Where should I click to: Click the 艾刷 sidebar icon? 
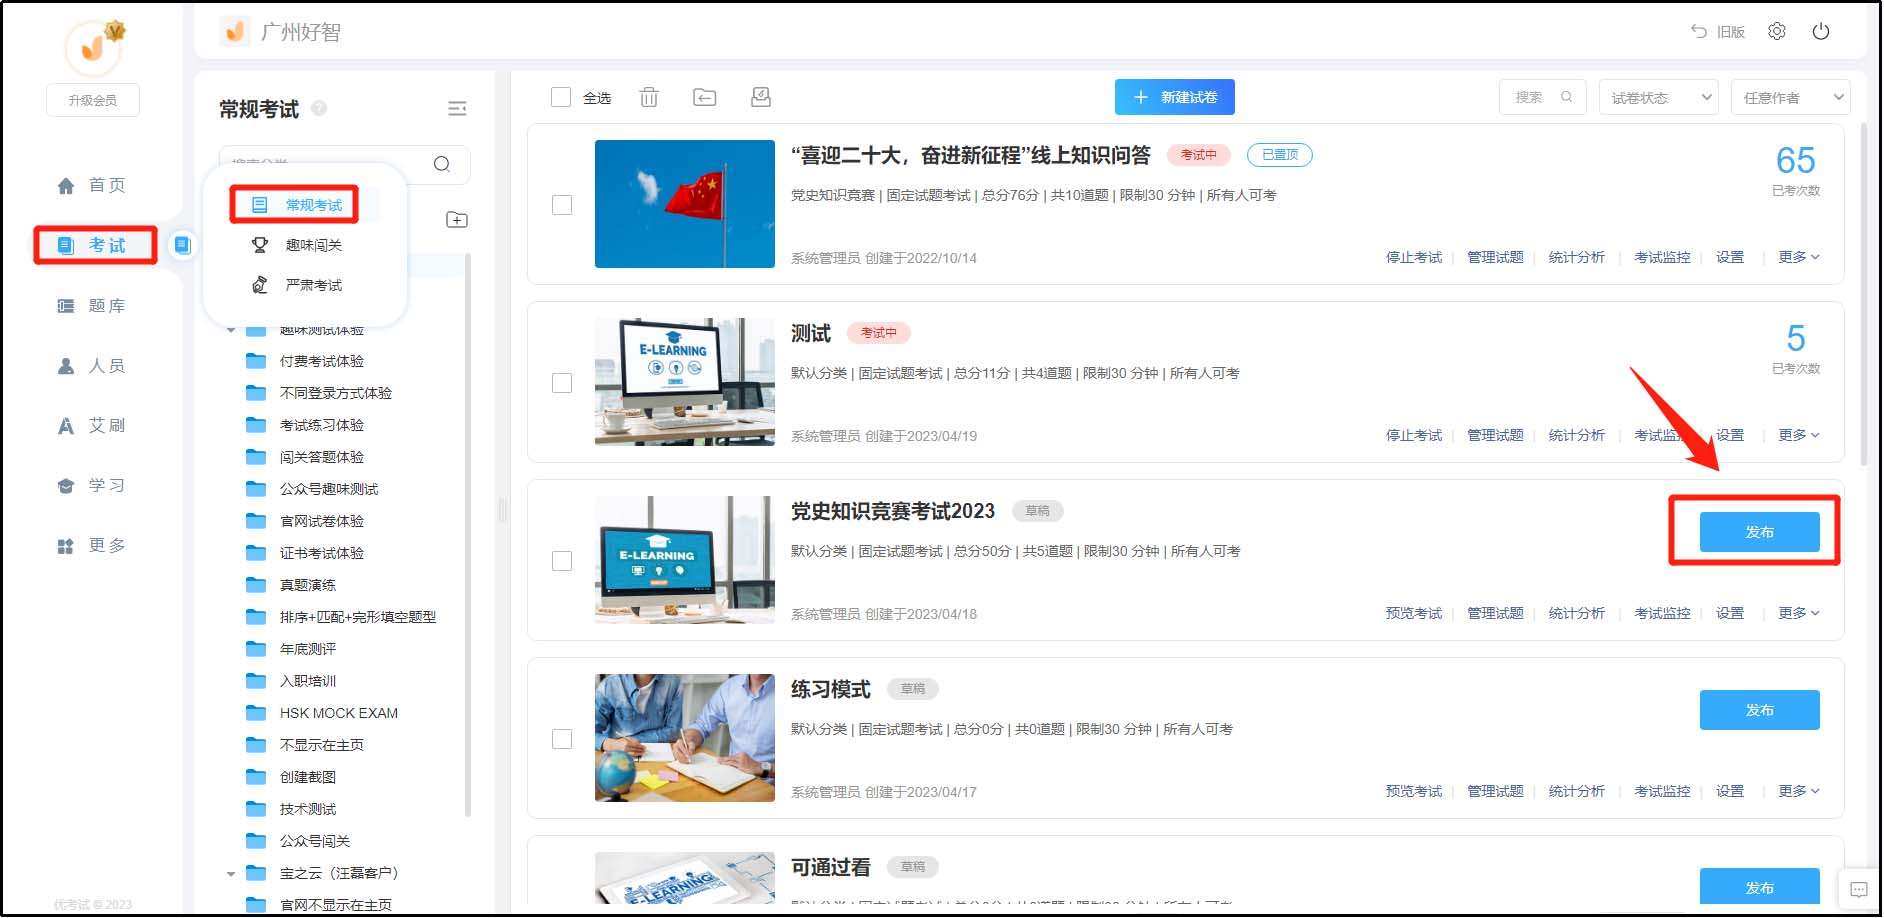(93, 425)
